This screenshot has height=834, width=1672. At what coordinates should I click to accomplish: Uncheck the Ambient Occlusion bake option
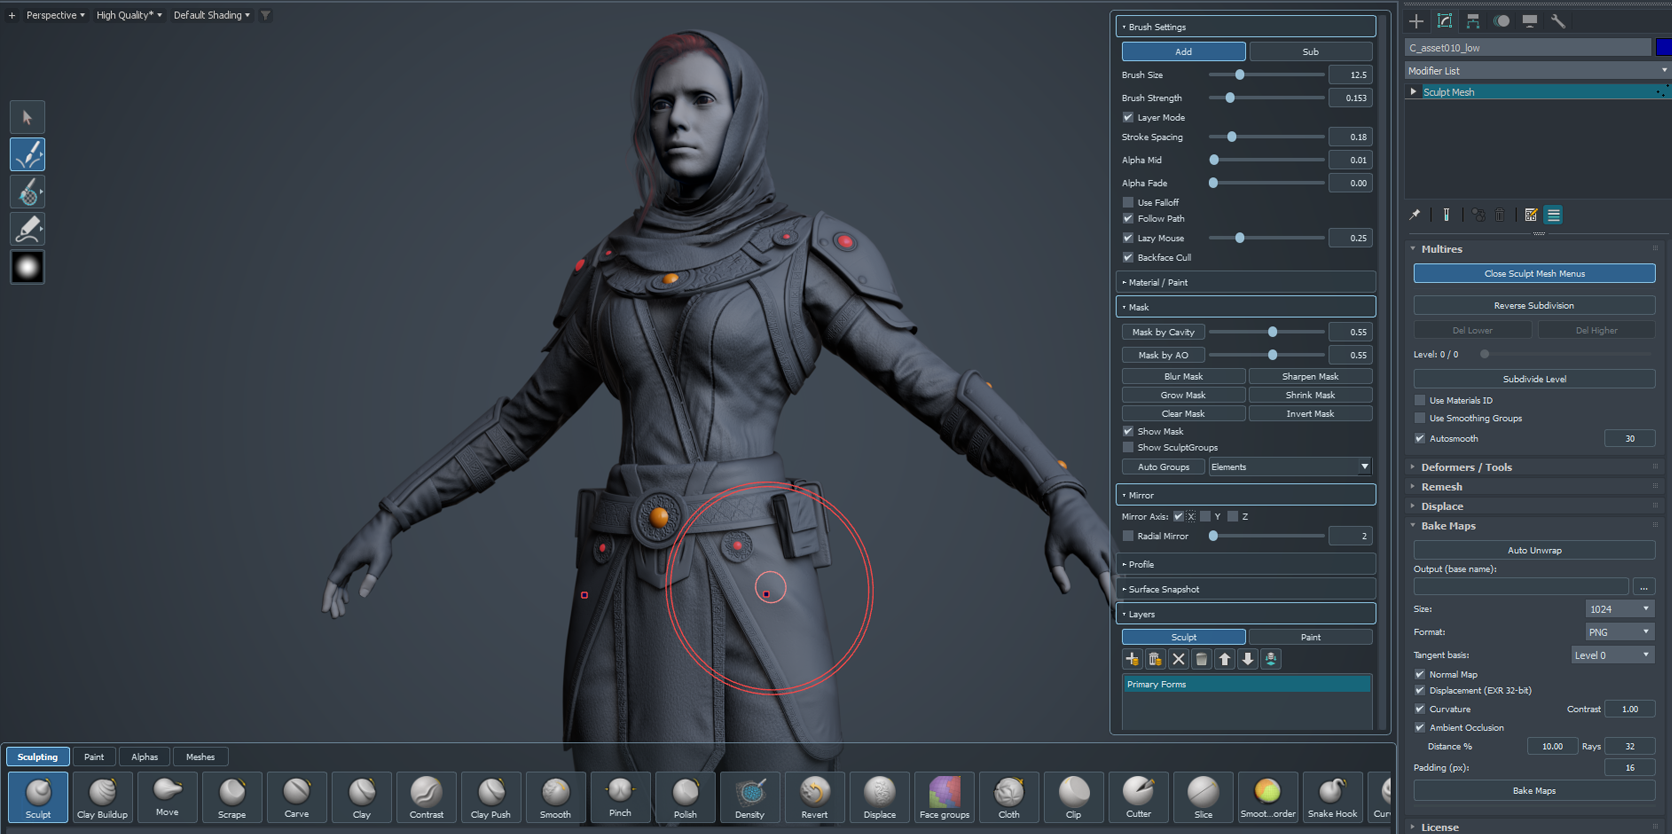[1420, 727]
